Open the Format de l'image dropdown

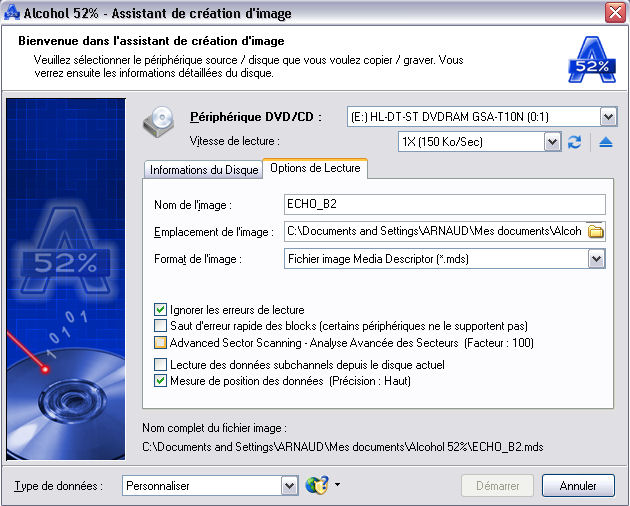point(596,259)
